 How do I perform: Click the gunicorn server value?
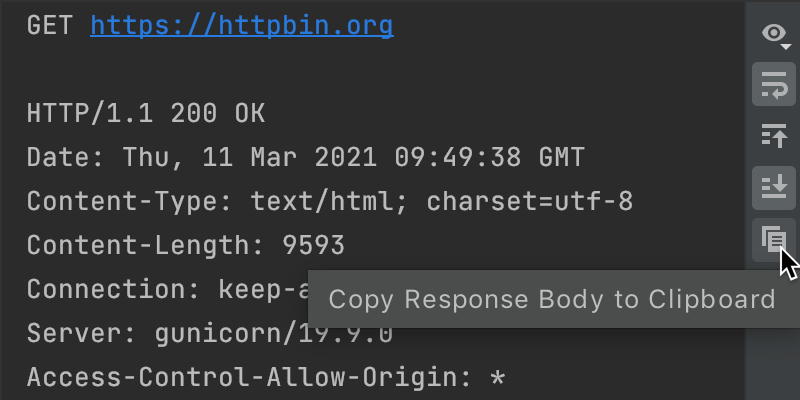(x=274, y=334)
